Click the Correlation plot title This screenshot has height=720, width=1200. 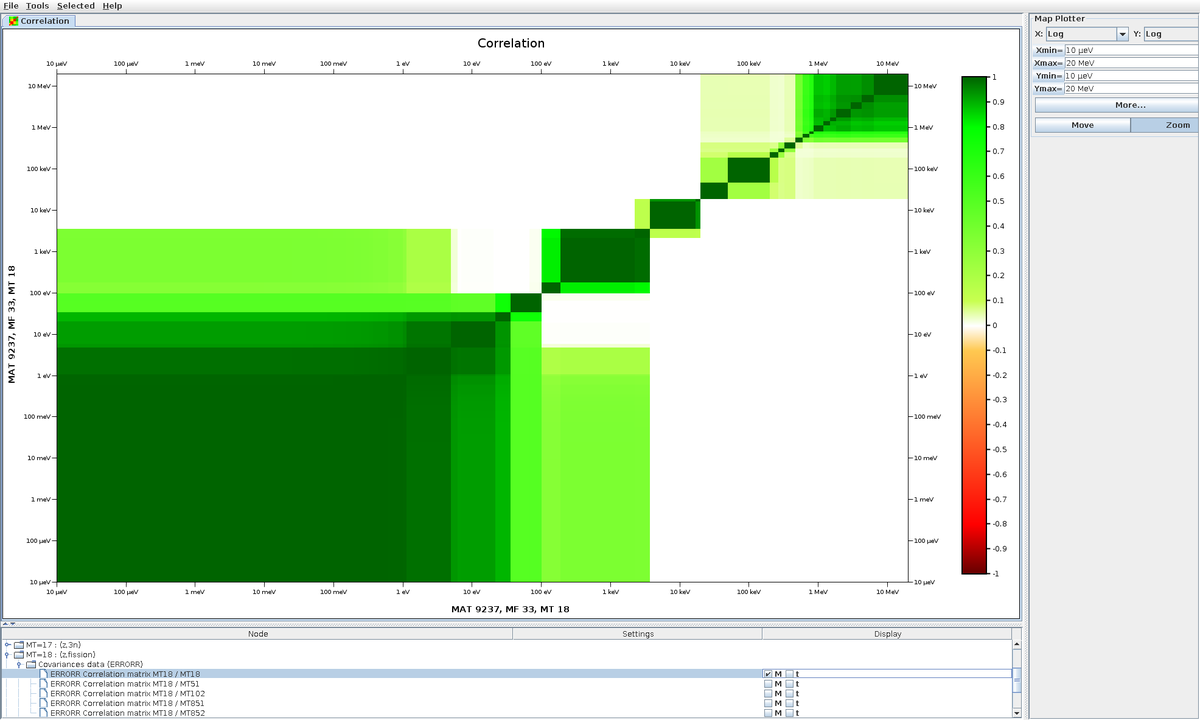(511, 43)
